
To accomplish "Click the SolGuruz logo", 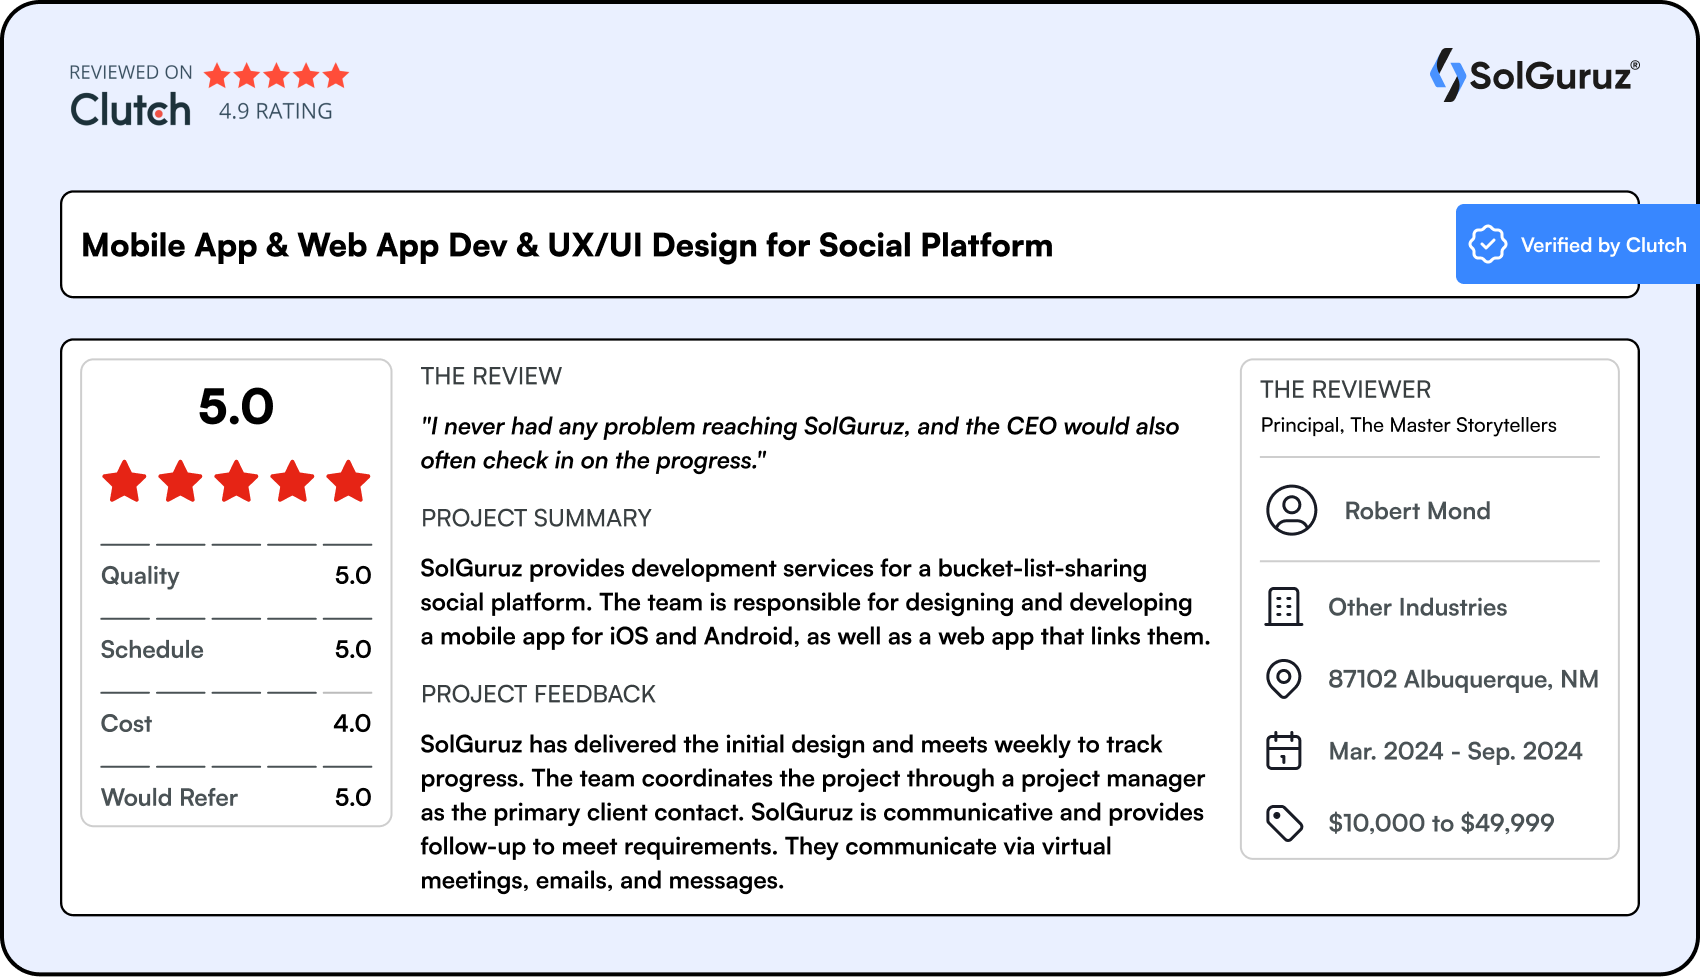I will 1535,75.
